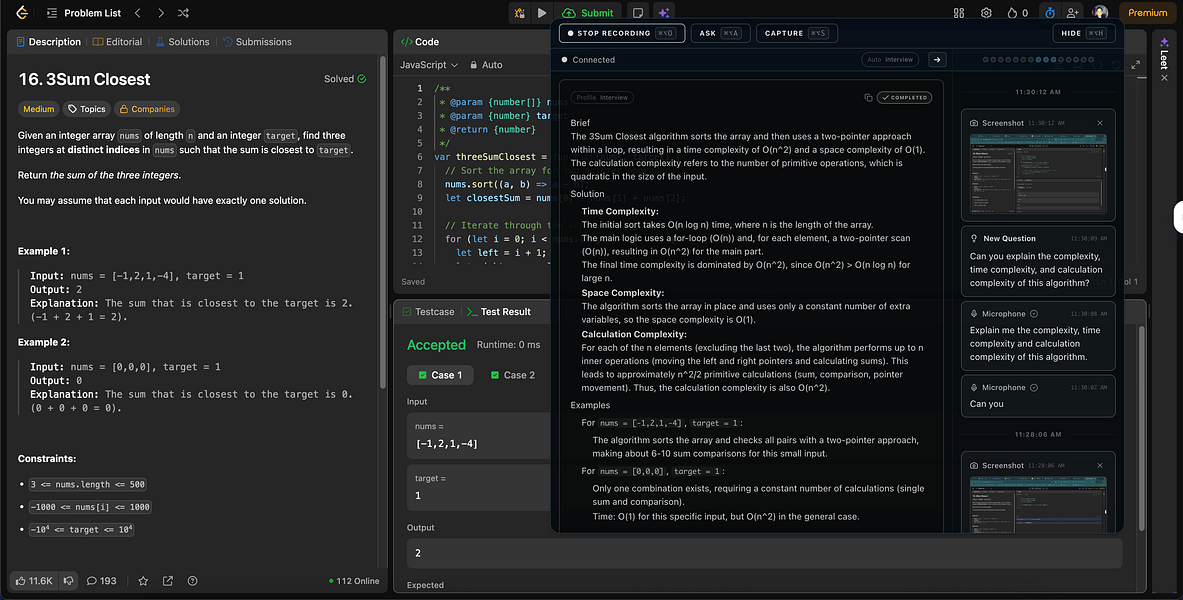Switch to the Testcase tab
Viewport: 1183px width, 600px height.
[x=429, y=312]
